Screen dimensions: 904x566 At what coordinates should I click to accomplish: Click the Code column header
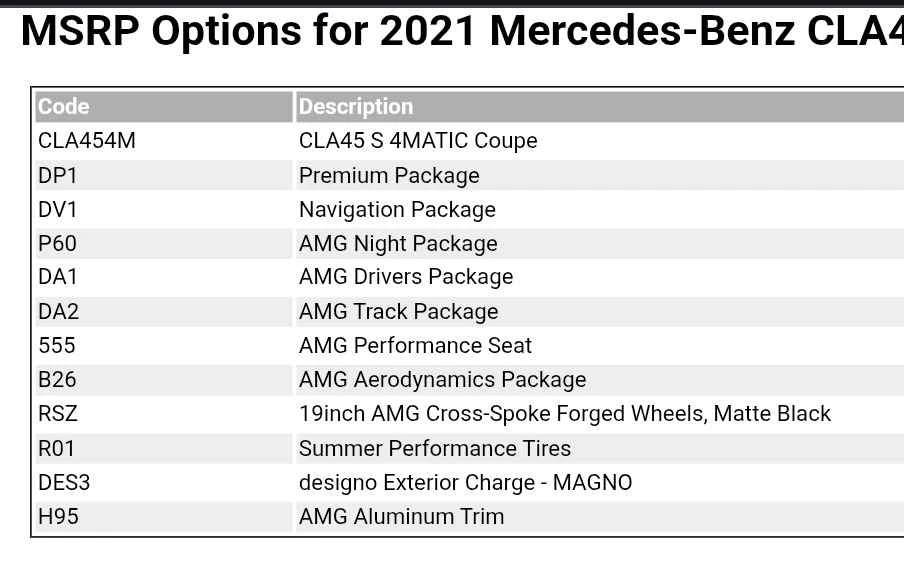(64, 107)
